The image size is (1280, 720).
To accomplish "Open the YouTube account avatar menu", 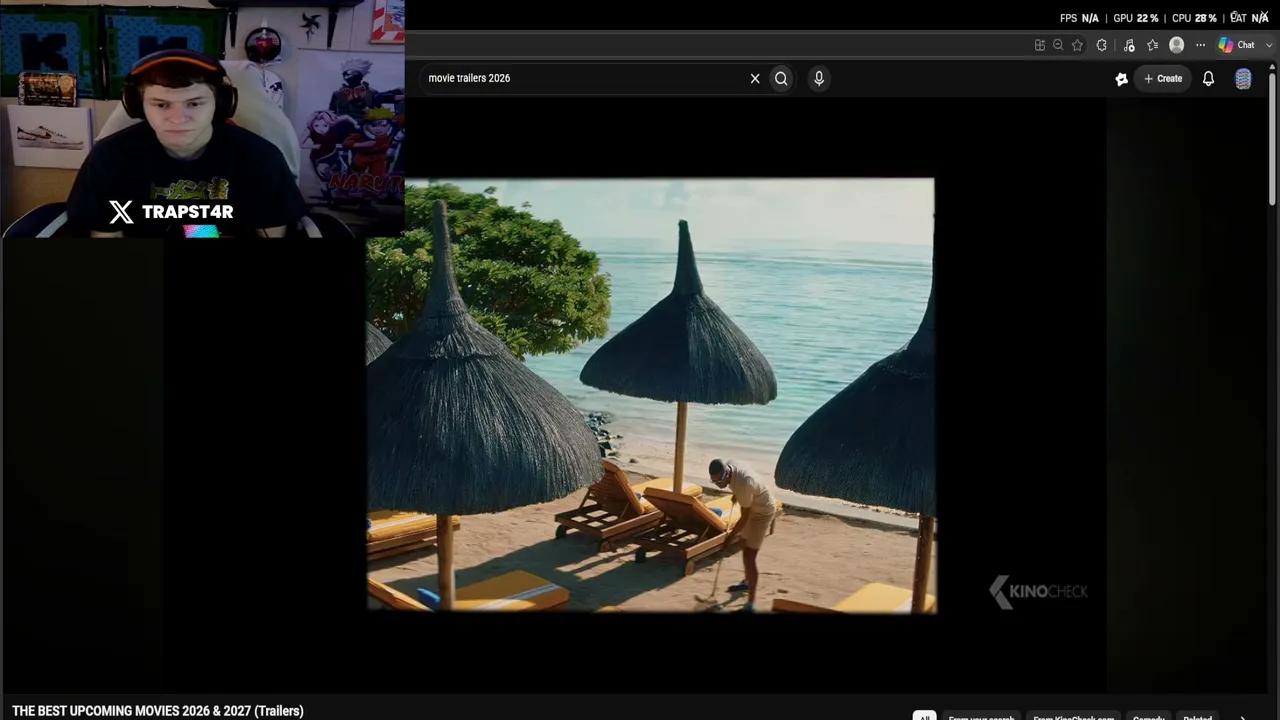I will (1243, 79).
